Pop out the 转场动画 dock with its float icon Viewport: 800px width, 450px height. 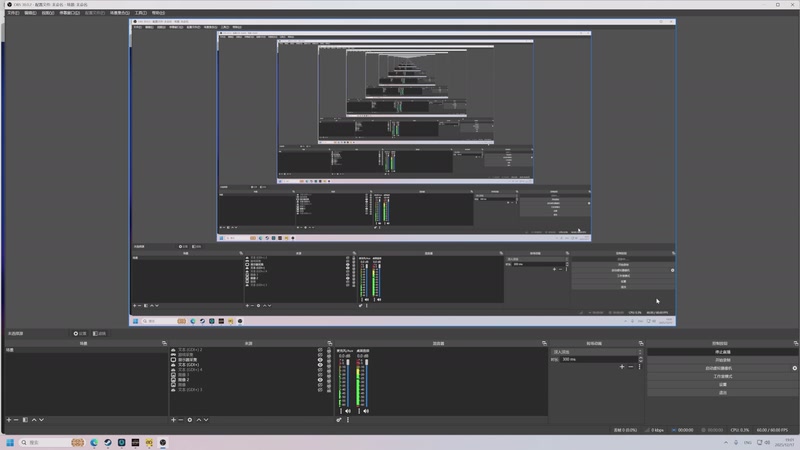641,343
